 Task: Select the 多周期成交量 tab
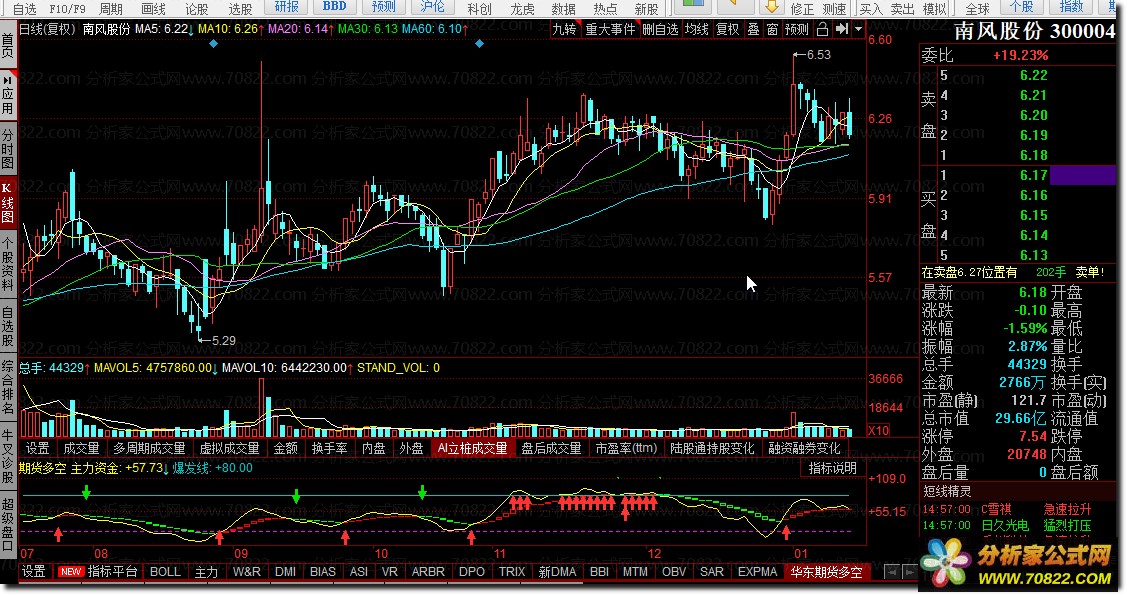point(149,448)
